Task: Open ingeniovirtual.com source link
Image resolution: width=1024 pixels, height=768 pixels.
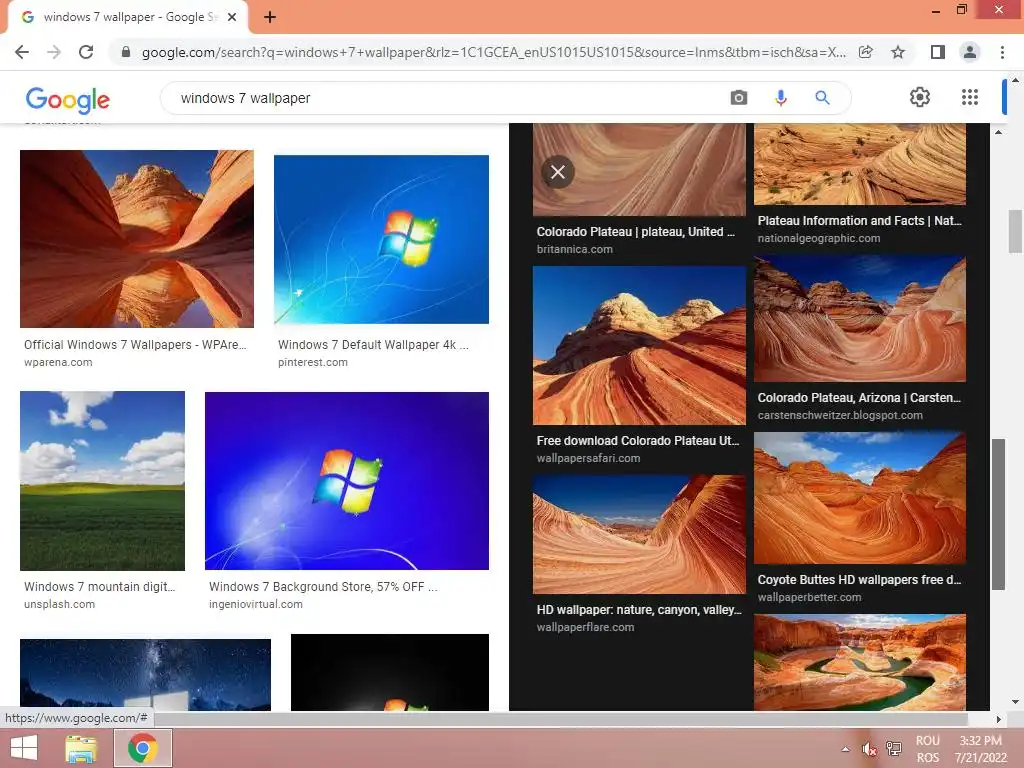Action: (256, 604)
